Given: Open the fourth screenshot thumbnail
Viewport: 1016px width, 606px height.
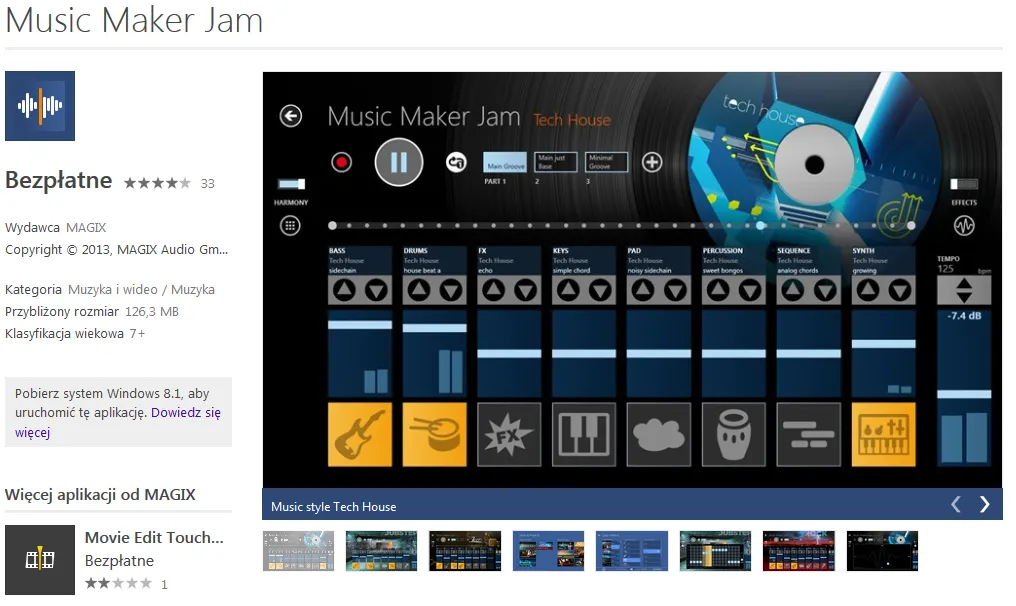Looking at the screenshot, I should pos(548,551).
